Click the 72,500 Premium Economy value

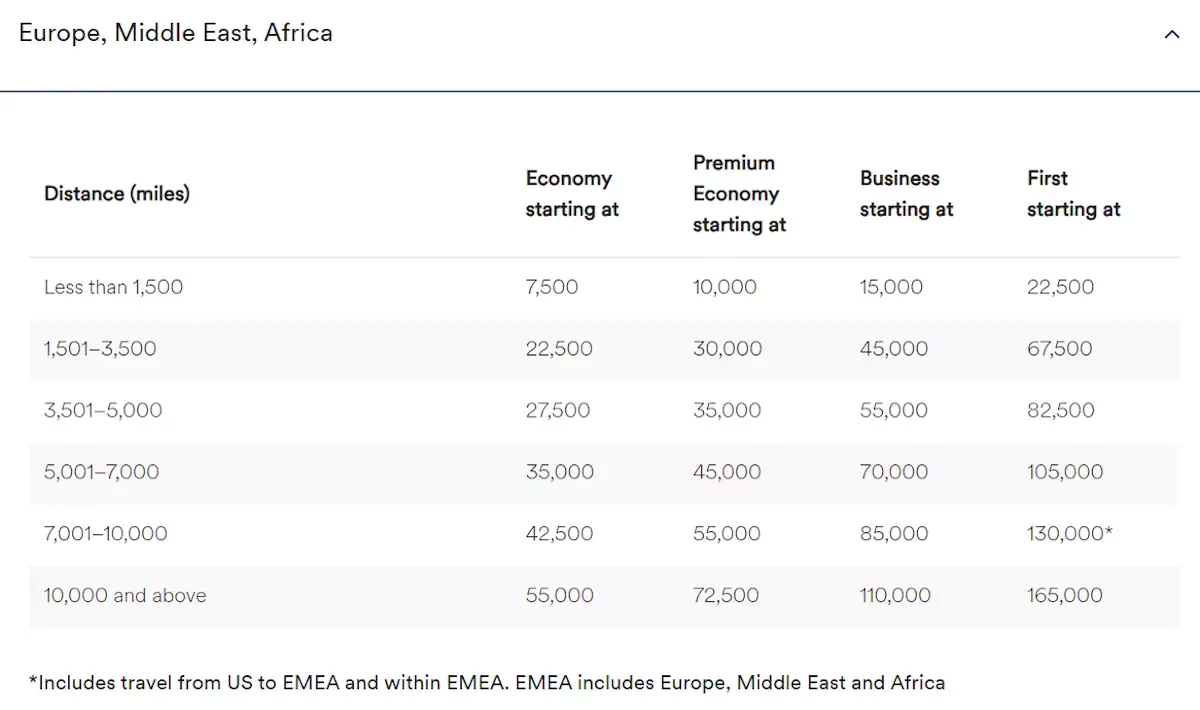(x=726, y=596)
